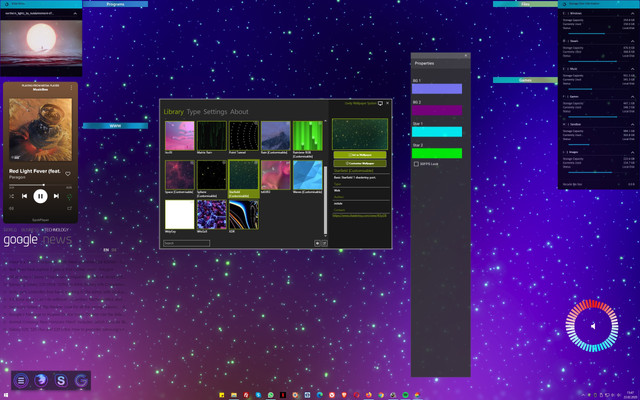Collapse the Music drive section
Image resolution: width=640 pixels, height=400 pixels.
click(x=633, y=69)
